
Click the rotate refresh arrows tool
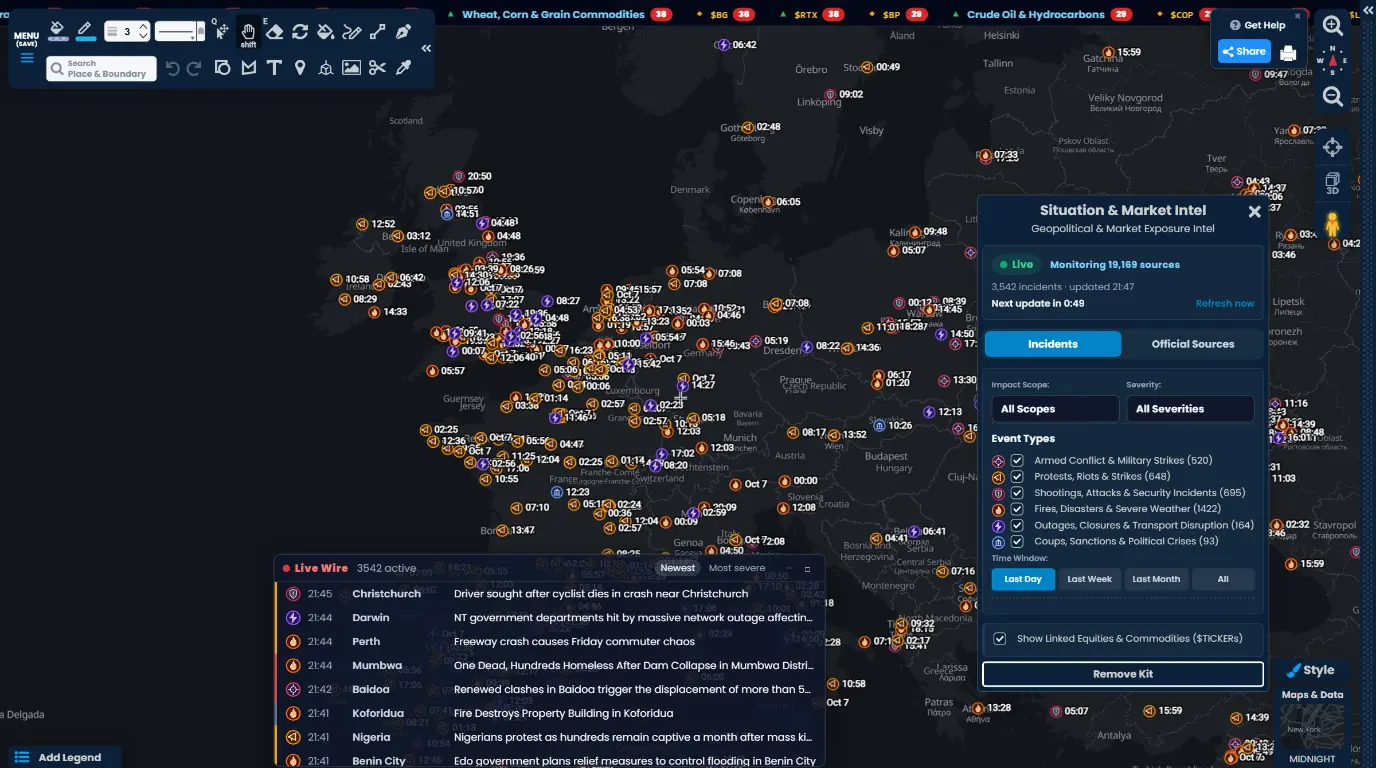click(300, 32)
